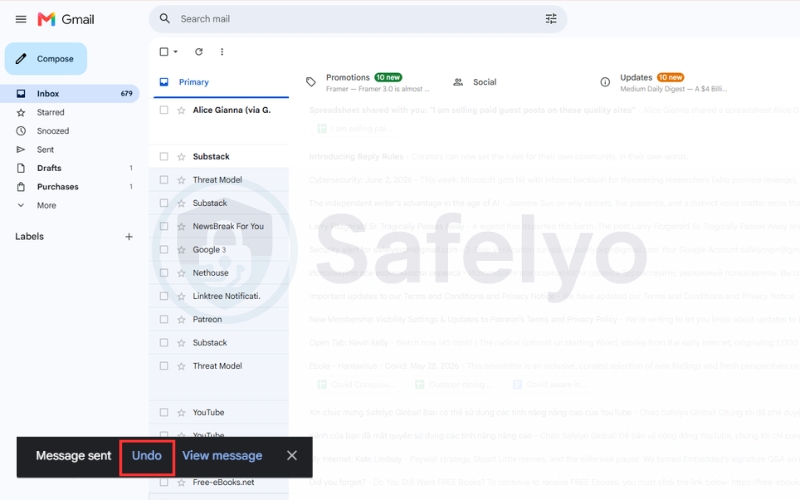Open the Free-eBooks.net email
Viewport: 800px width, 500px height.
474,483
